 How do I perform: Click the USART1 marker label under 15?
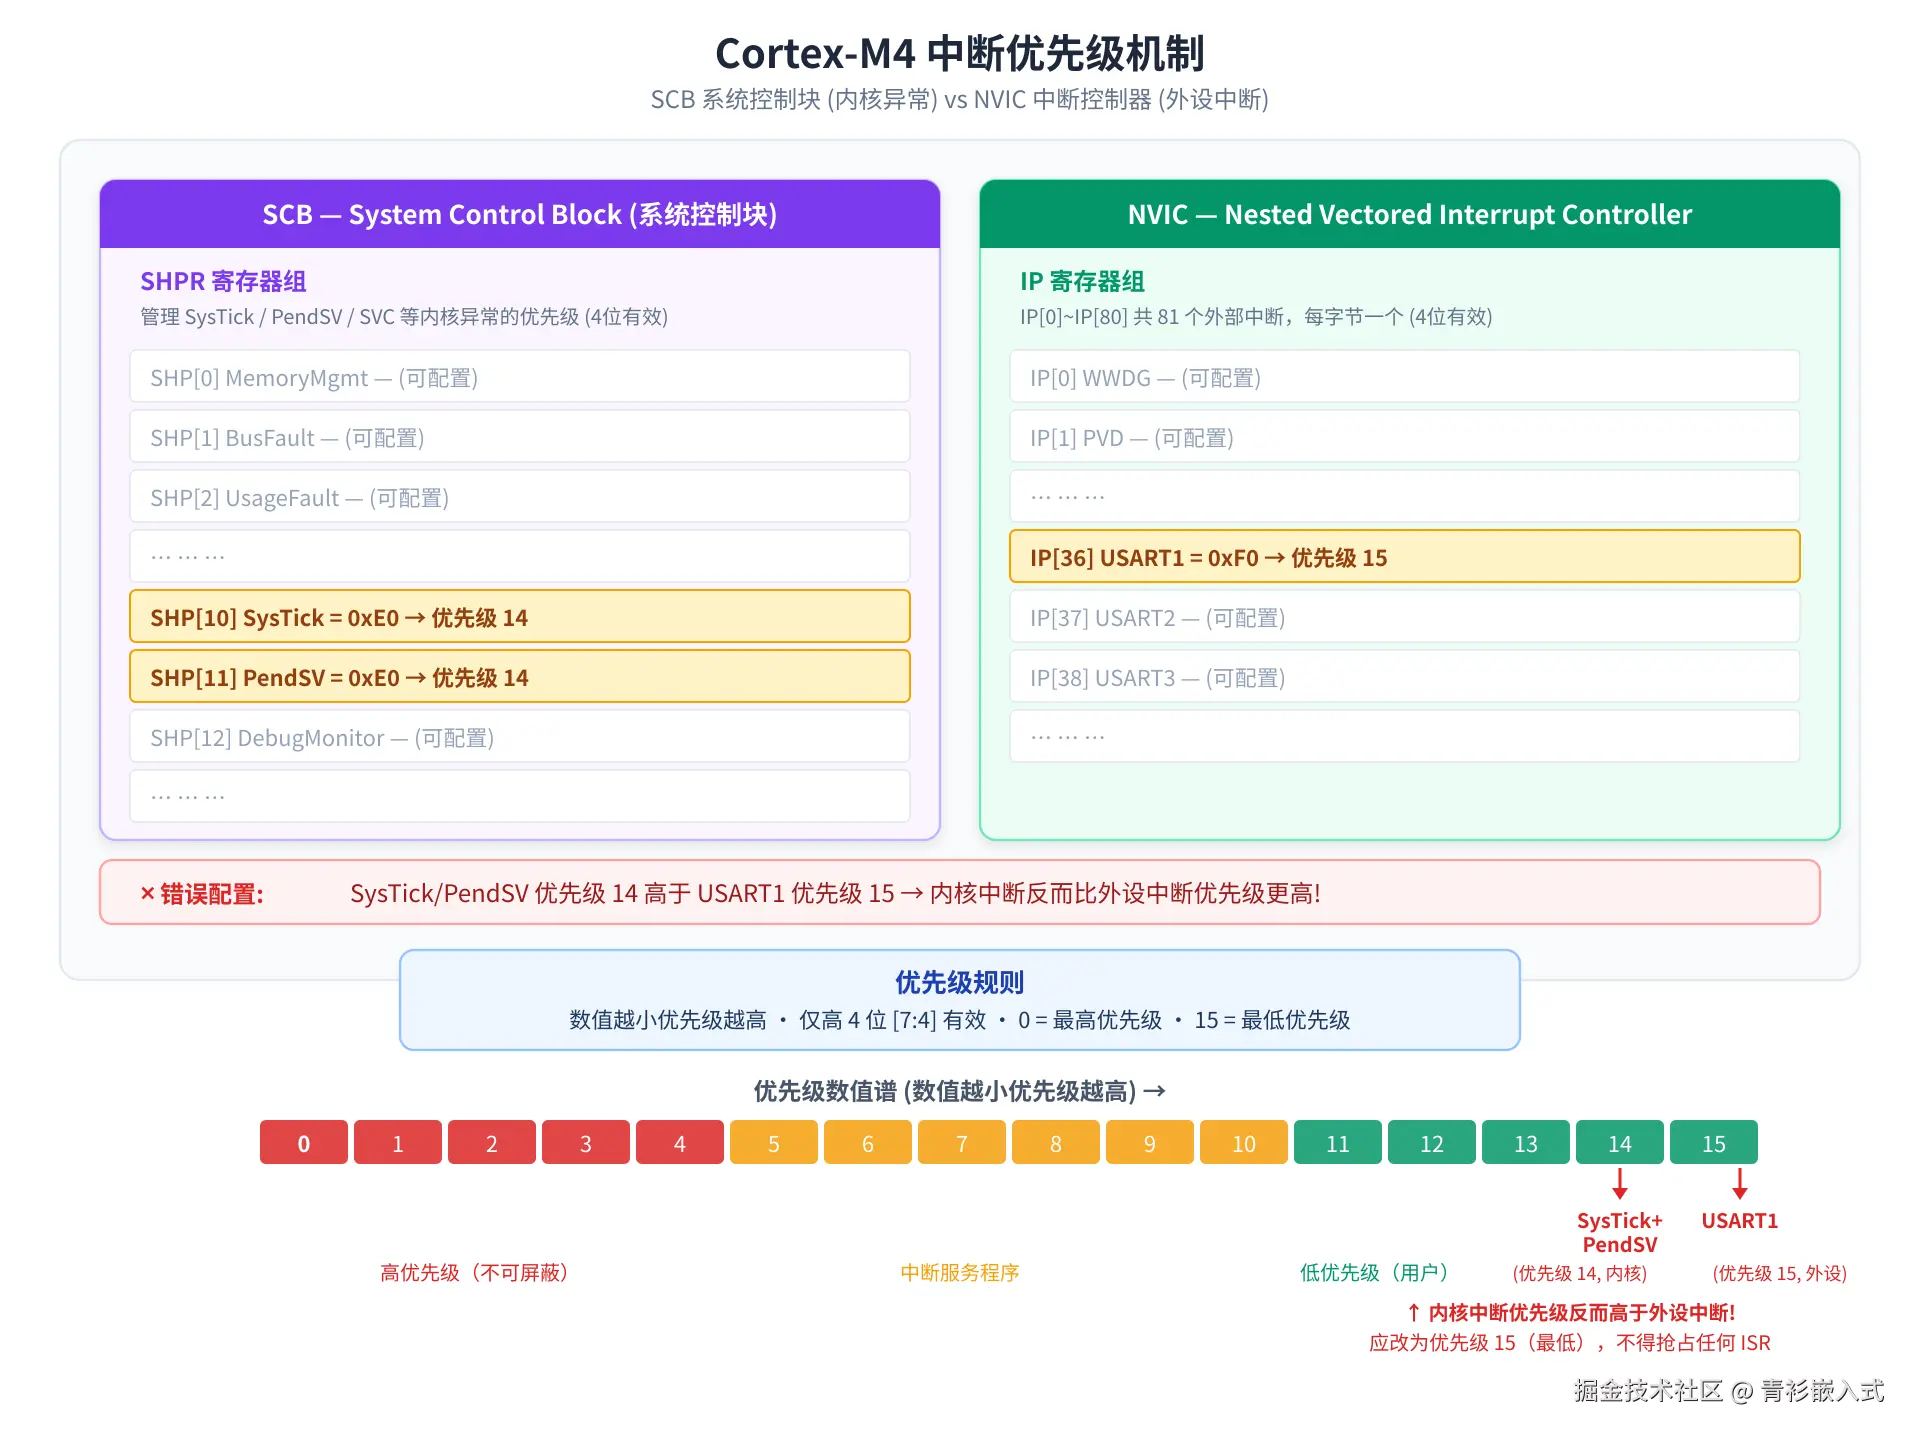click(1740, 1220)
